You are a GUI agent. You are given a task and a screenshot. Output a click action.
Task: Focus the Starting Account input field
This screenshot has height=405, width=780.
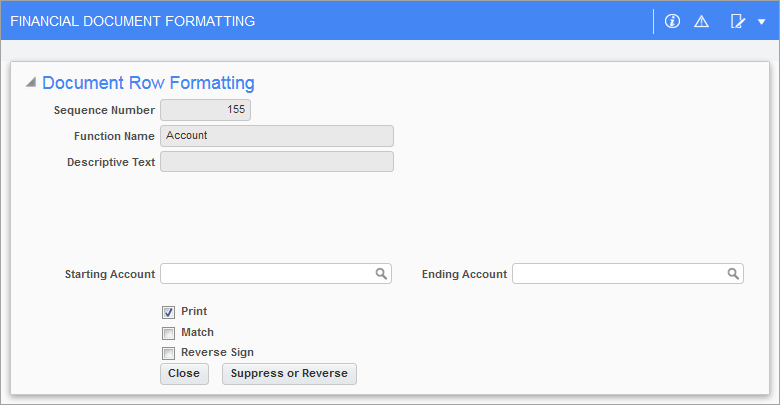click(276, 274)
